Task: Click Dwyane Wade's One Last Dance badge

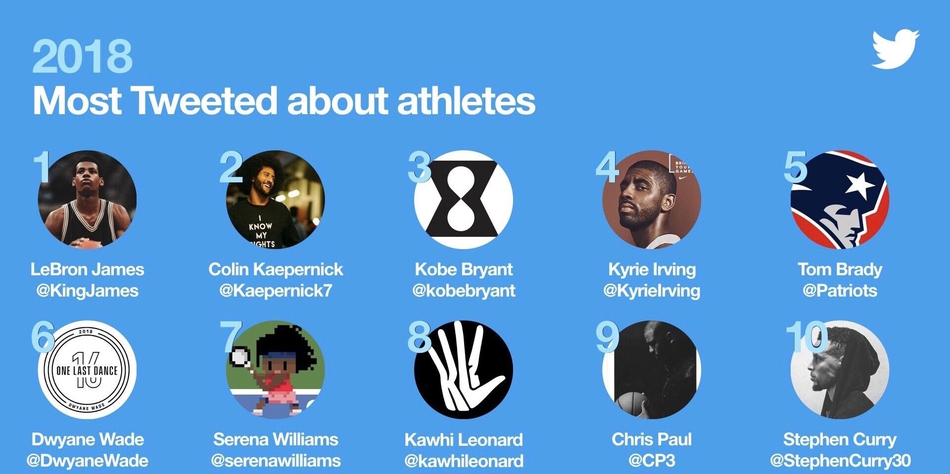Action: (87, 370)
